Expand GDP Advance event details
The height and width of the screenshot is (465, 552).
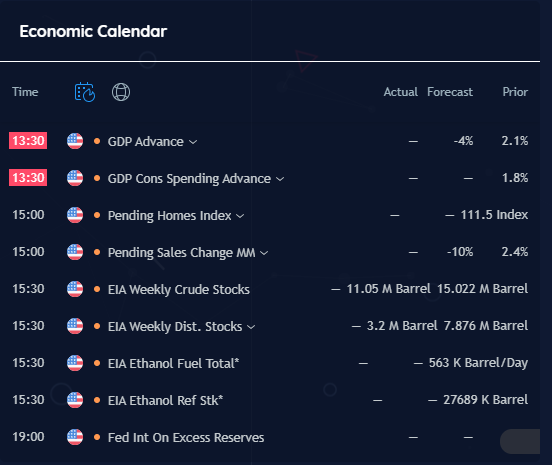(x=193, y=142)
